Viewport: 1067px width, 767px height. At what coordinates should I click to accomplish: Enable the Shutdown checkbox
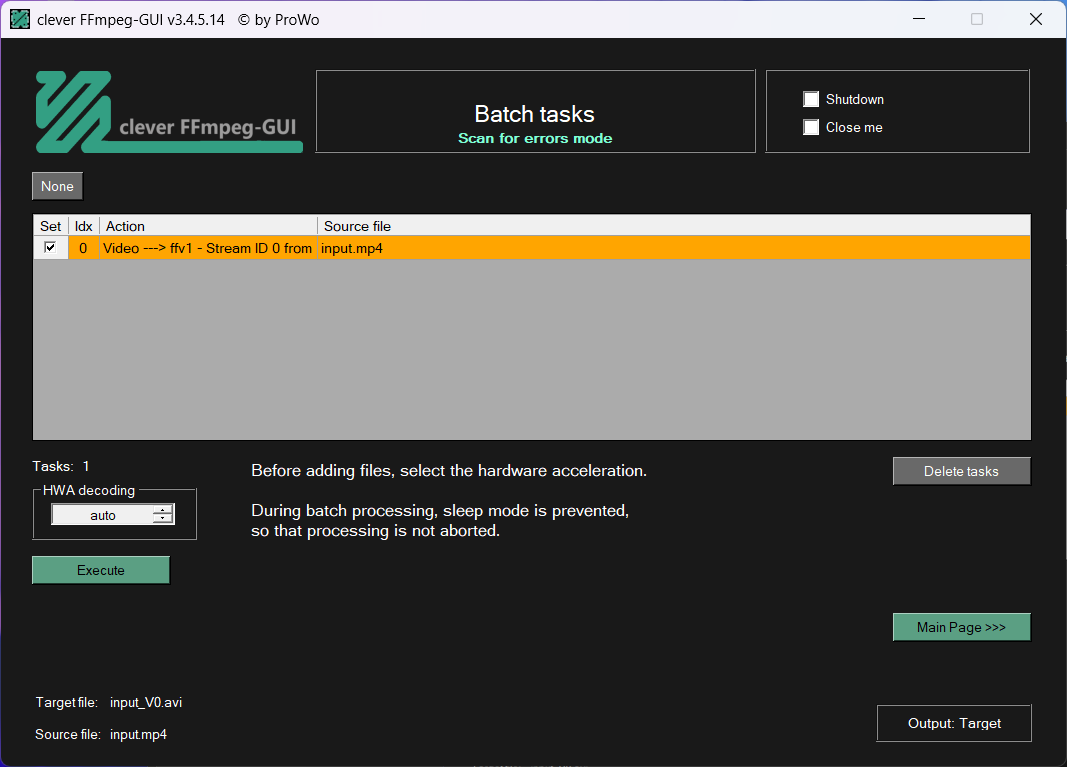[811, 99]
